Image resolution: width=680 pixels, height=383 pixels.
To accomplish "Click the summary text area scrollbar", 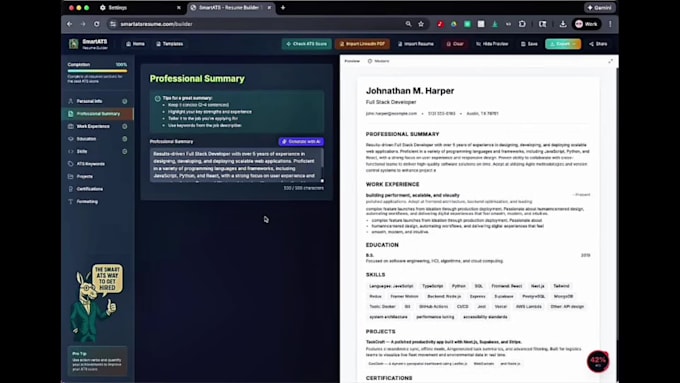I will click(322, 159).
